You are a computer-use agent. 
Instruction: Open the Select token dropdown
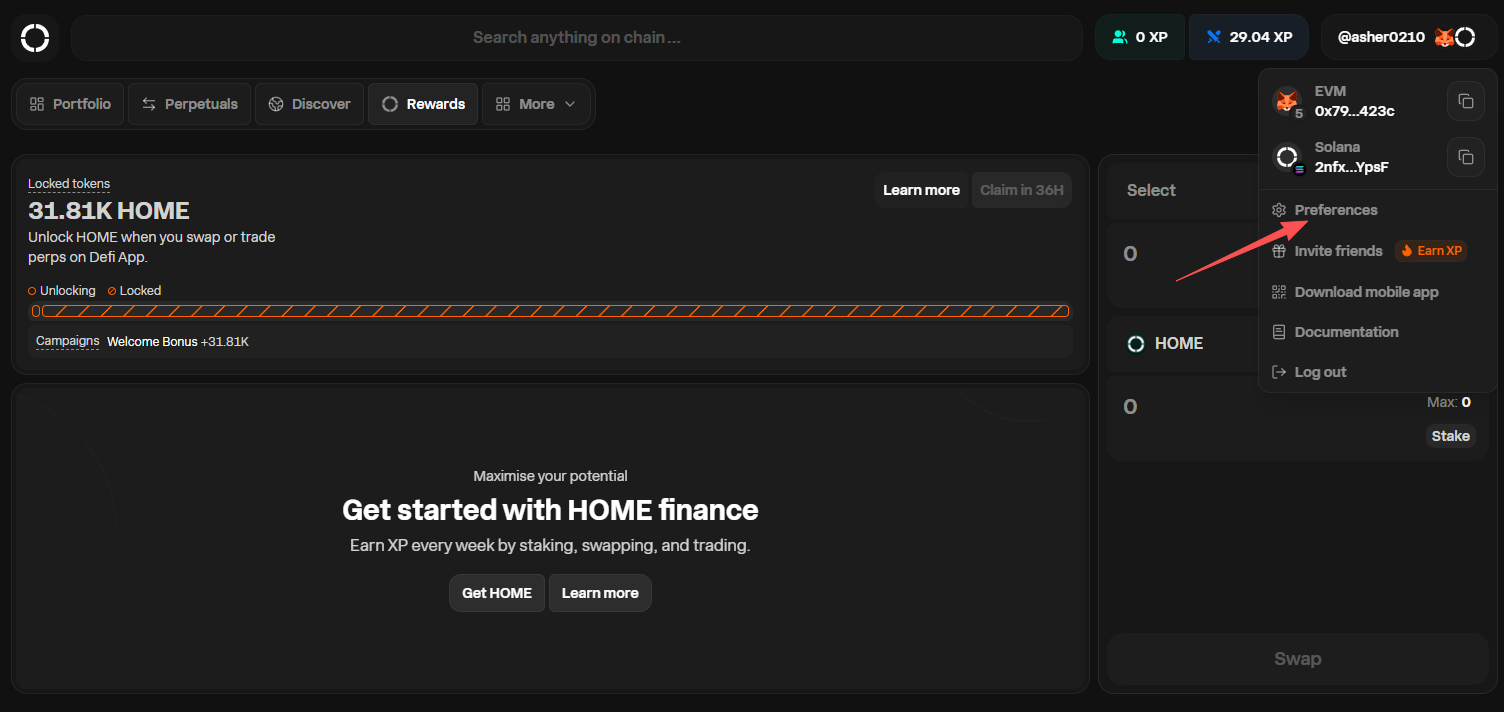1151,191
